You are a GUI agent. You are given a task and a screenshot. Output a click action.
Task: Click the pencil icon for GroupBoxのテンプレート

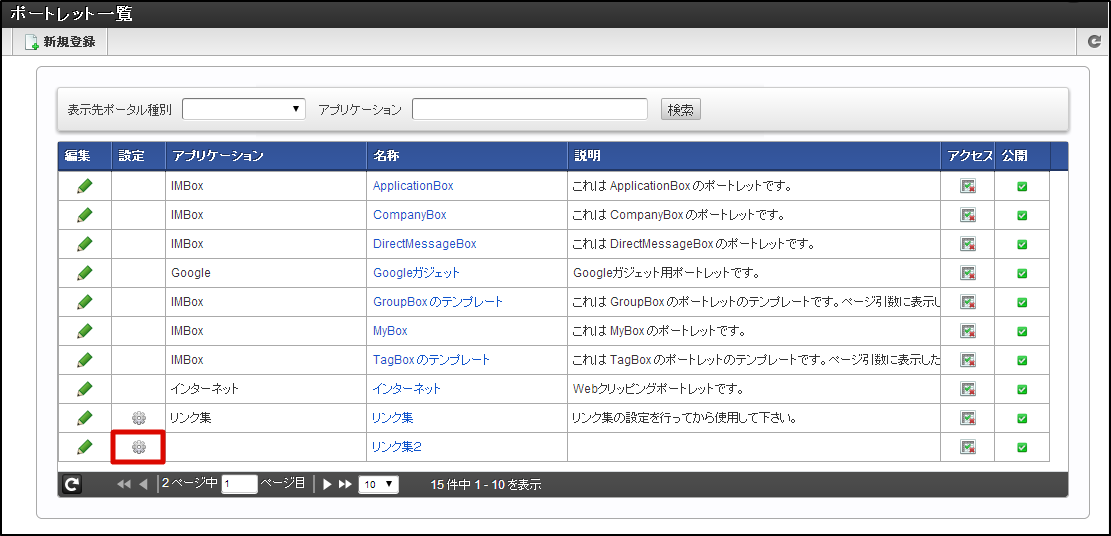84,302
